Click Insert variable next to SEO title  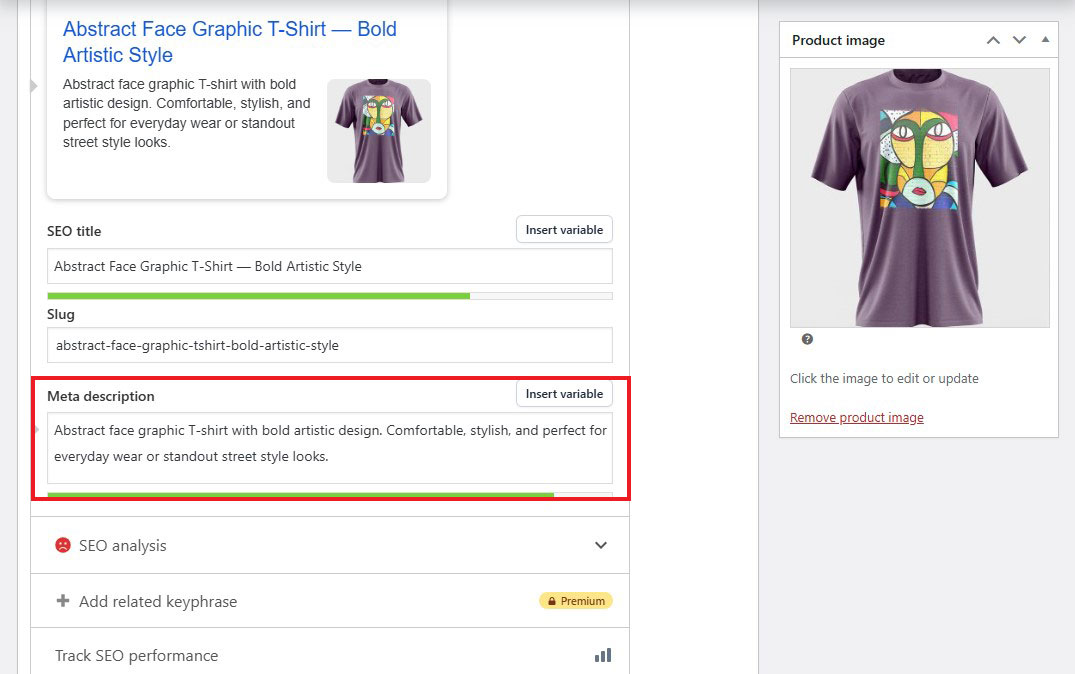564,229
